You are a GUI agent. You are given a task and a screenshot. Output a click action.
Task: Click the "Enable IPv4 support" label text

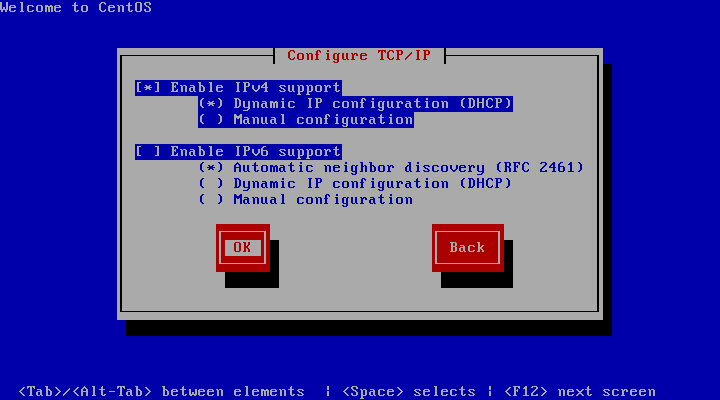[255, 88]
